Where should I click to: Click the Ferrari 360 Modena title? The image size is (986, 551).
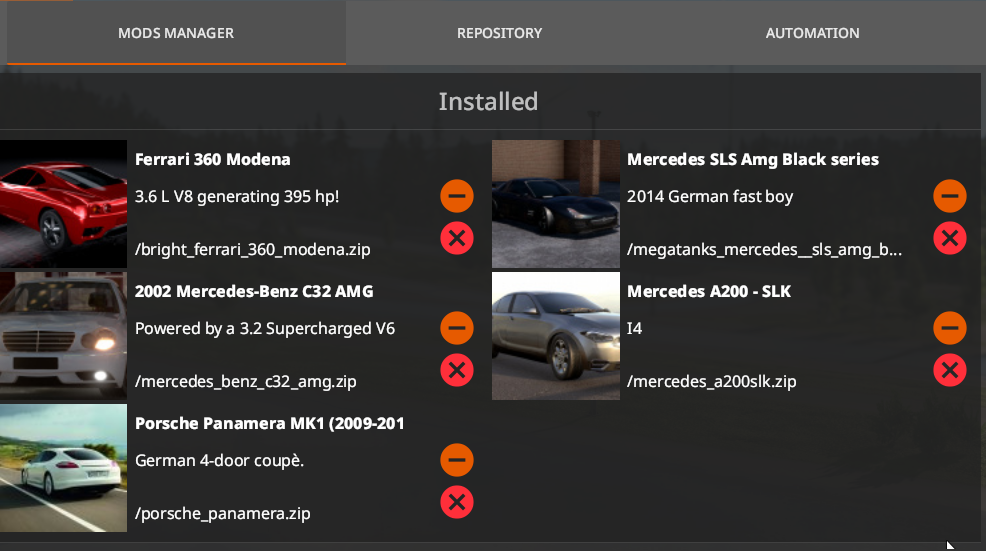coord(213,159)
